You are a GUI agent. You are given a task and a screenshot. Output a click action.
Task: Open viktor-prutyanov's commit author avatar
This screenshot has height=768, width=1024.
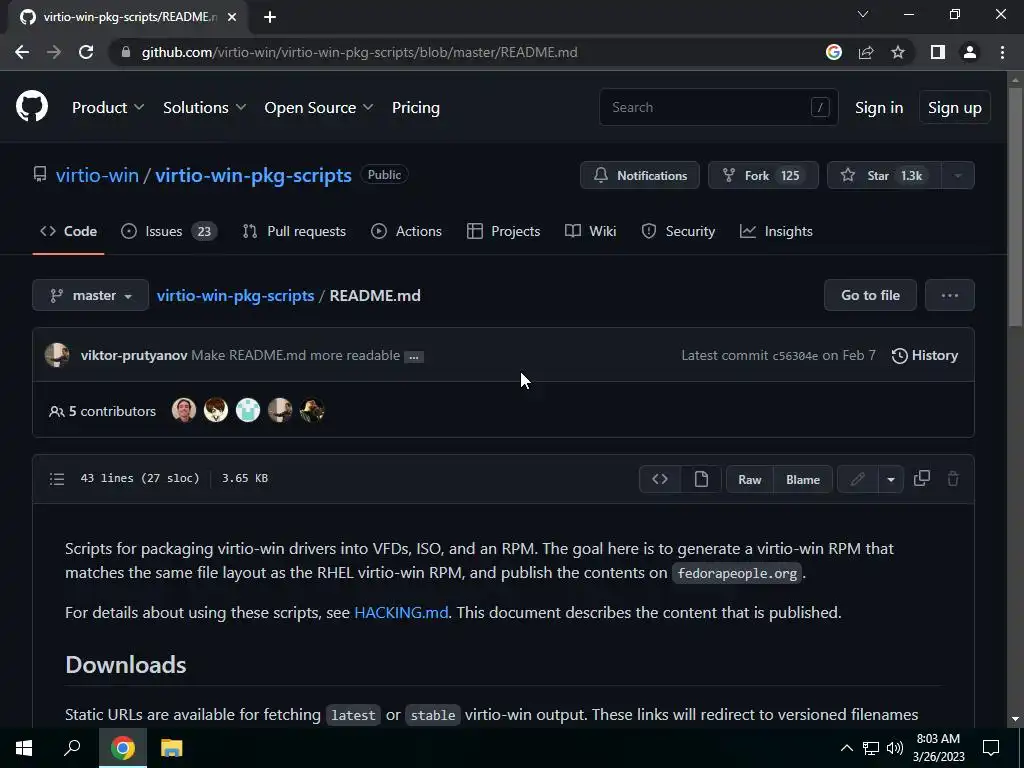pyautogui.click(x=57, y=355)
